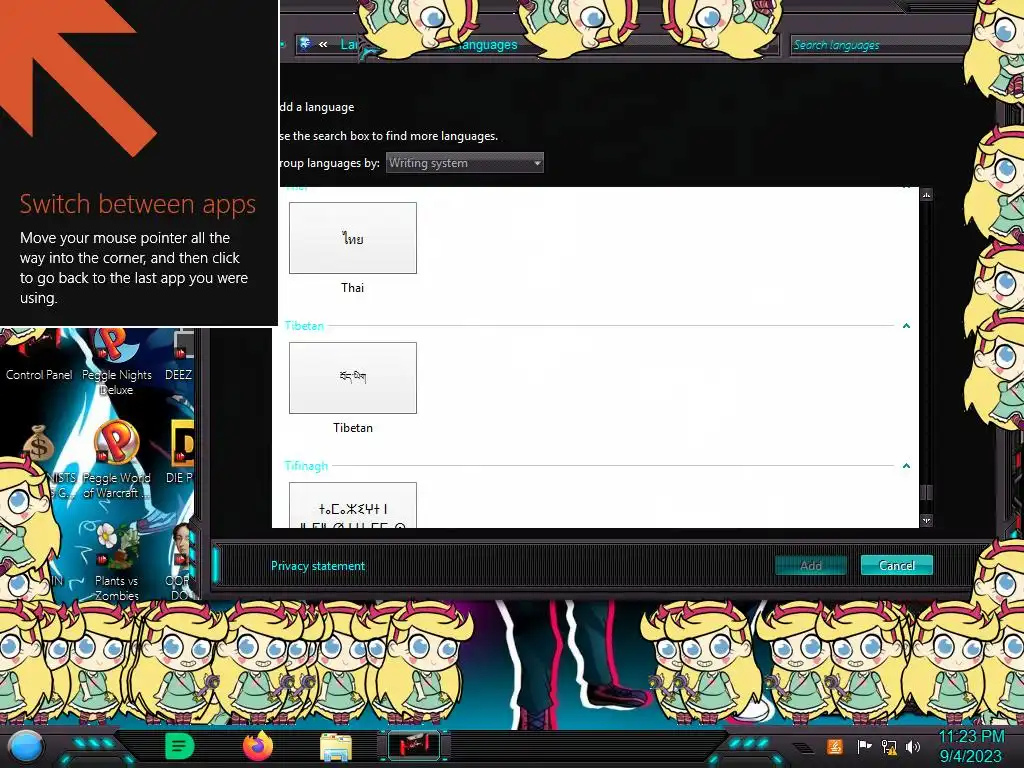Open the DEEZ desktop shortcut
Image resolution: width=1024 pixels, height=768 pixels.
click(179, 356)
